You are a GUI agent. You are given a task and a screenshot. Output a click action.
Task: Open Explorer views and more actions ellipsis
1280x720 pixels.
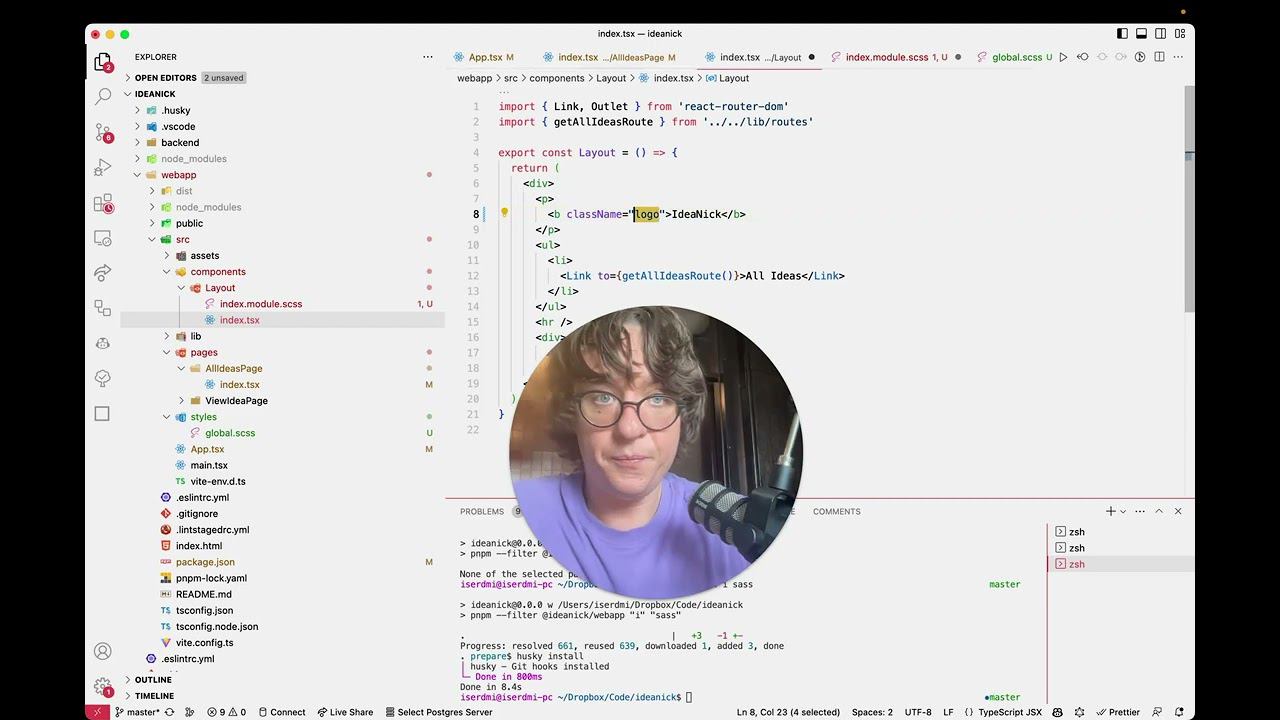click(428, 57)
